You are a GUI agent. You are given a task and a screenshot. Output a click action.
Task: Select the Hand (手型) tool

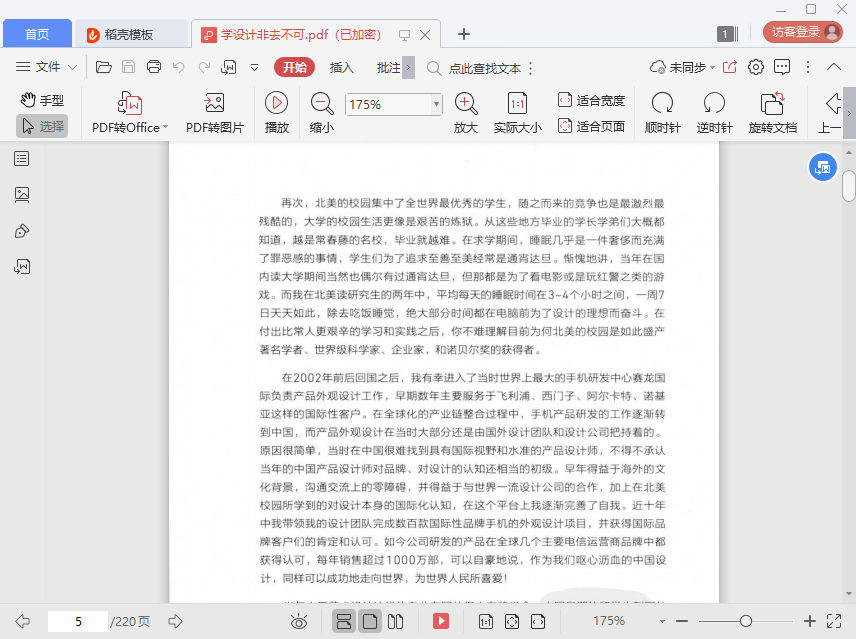point(42,100)
